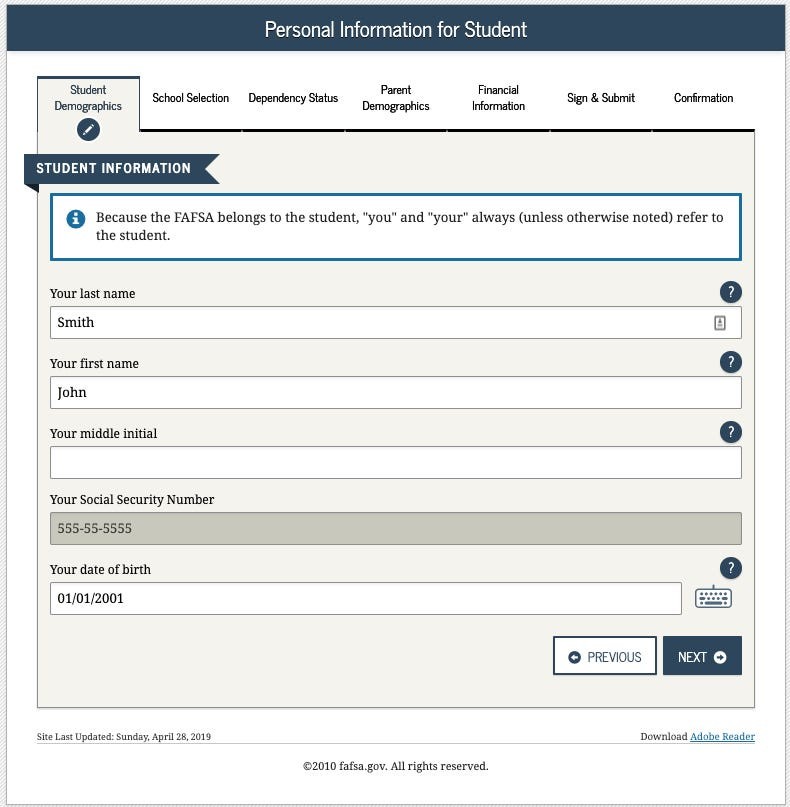Viewport: 790px width, 807px height.
Task: Click the date of birth input field
Action: pos(365,598)
